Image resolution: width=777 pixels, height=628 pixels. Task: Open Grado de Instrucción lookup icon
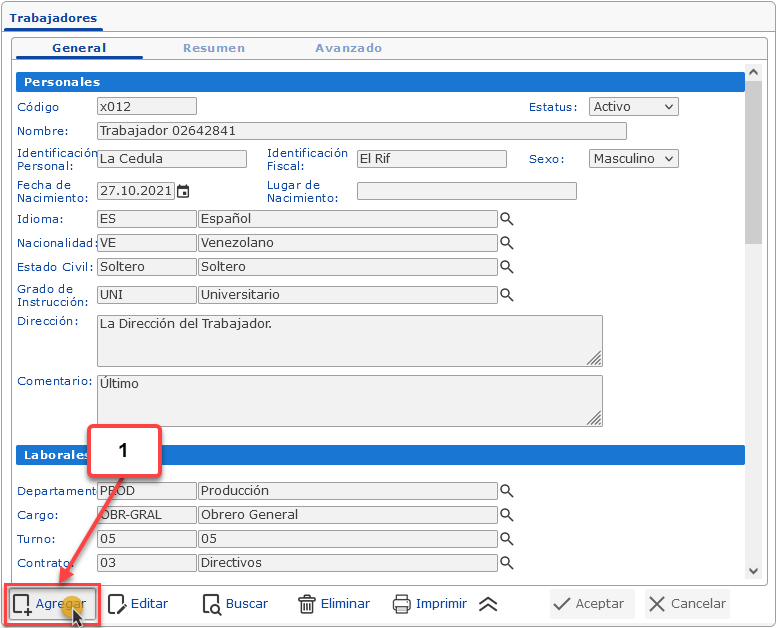[x=507, y=295]
